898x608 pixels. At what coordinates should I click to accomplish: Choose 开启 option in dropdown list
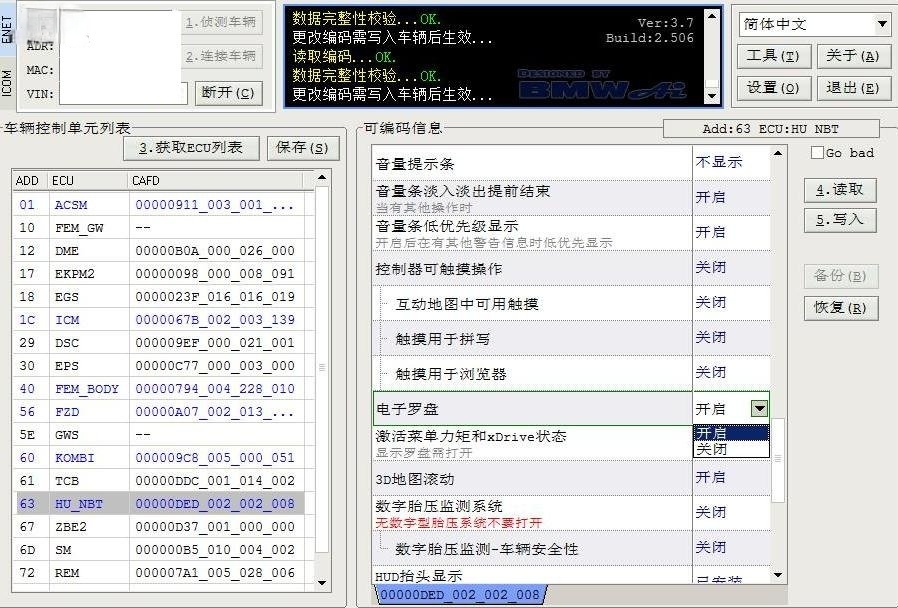click(731, 433)
